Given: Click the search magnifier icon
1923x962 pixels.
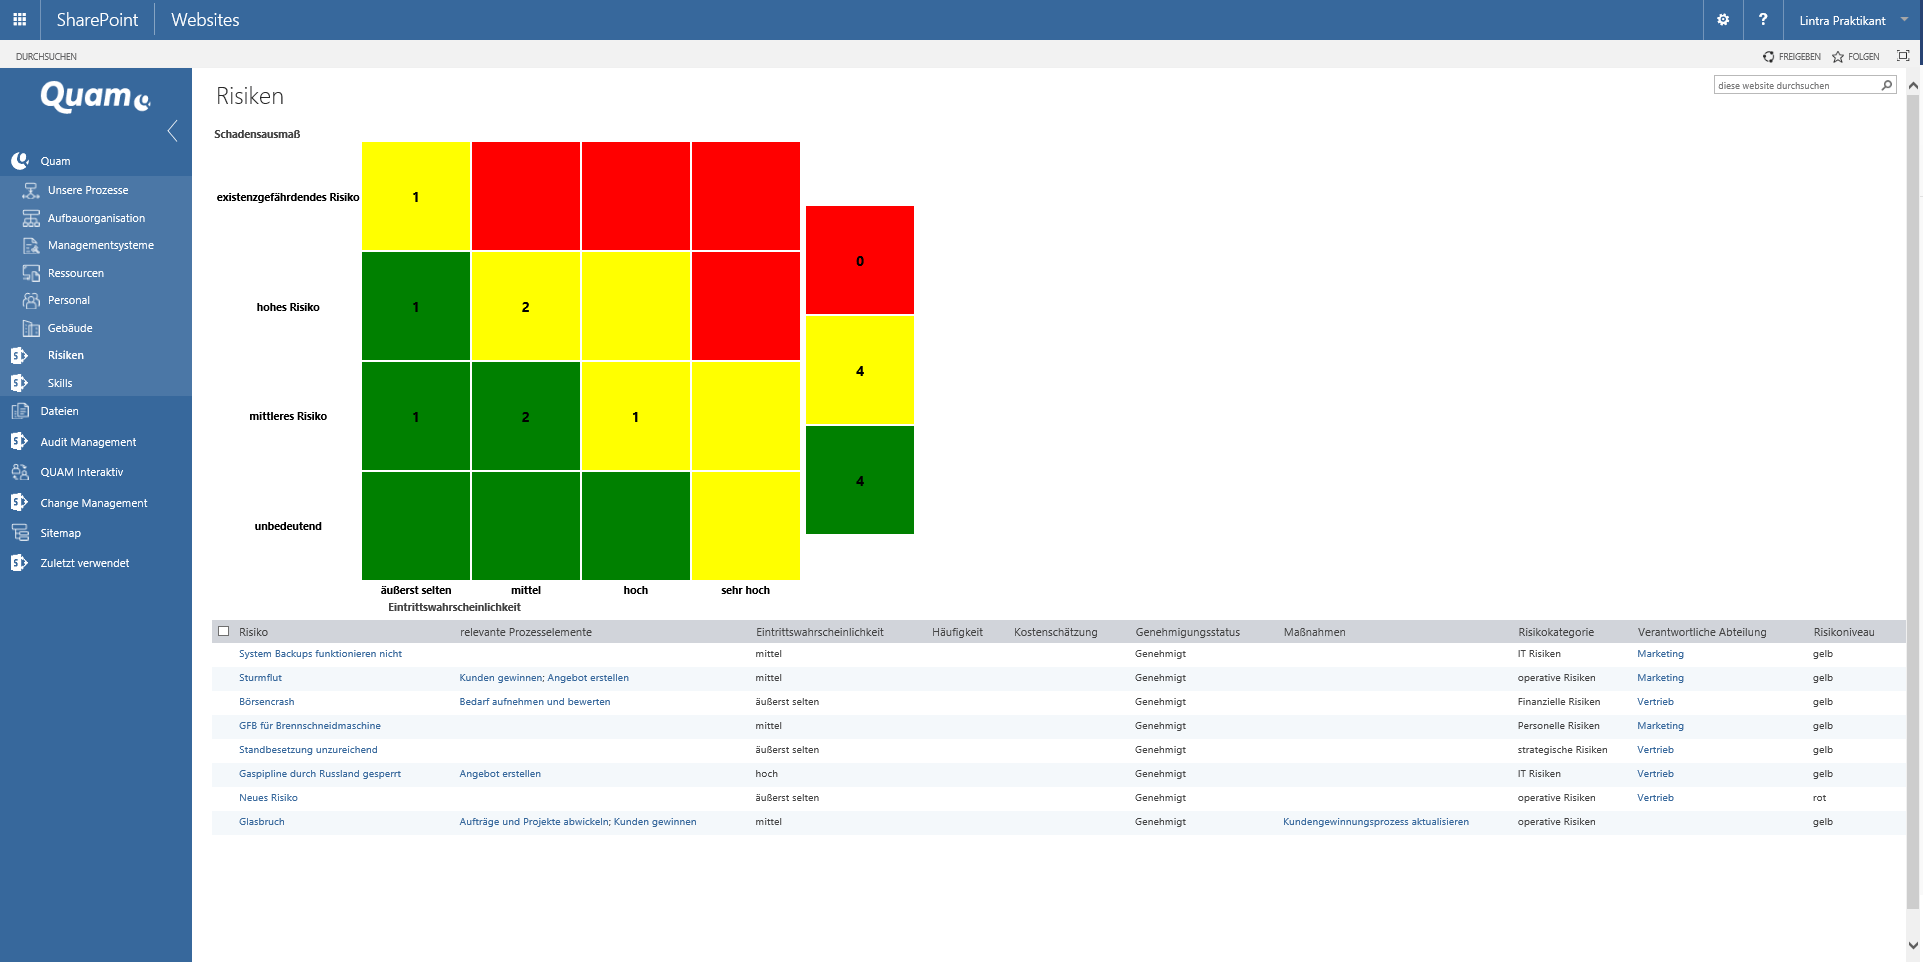Looking at the screenshot, I should coord(1886,86).
